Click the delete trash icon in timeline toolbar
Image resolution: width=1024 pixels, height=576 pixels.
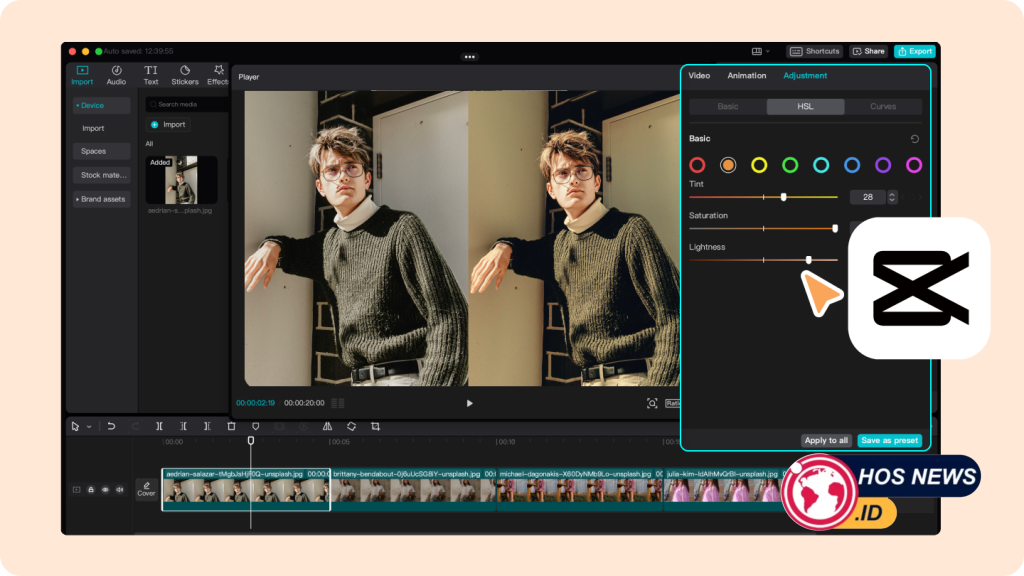pos(231,426)
